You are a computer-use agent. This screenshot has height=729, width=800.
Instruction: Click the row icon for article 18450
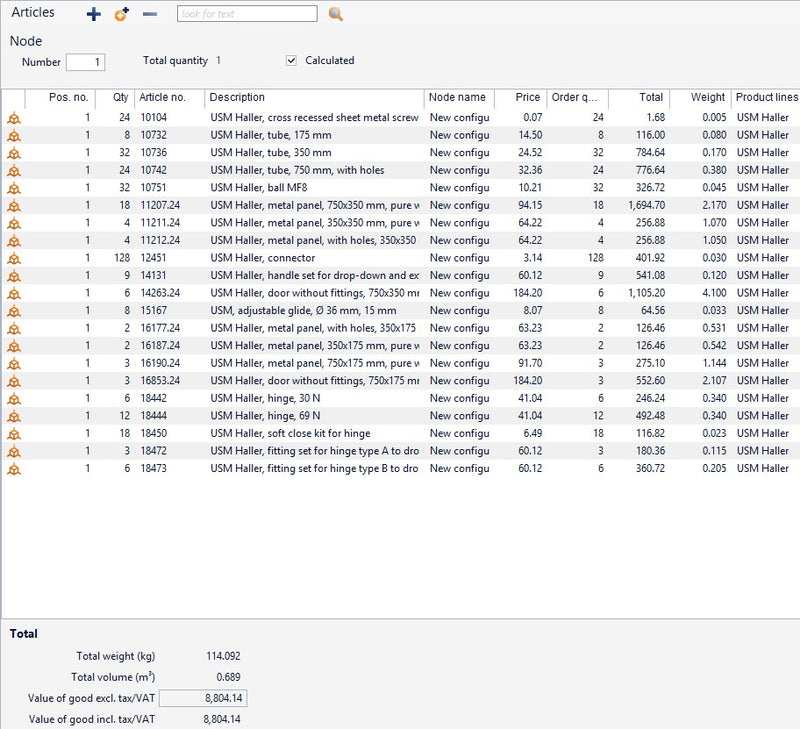point(14,434)
